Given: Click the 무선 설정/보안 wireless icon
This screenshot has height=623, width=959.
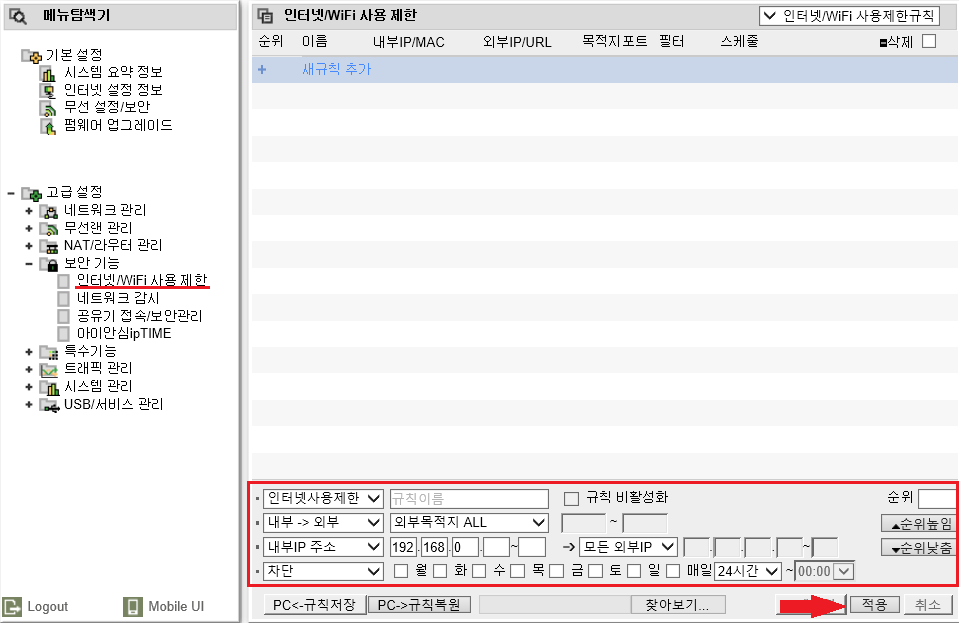Looking at the screenshot, I should [48, 109].
